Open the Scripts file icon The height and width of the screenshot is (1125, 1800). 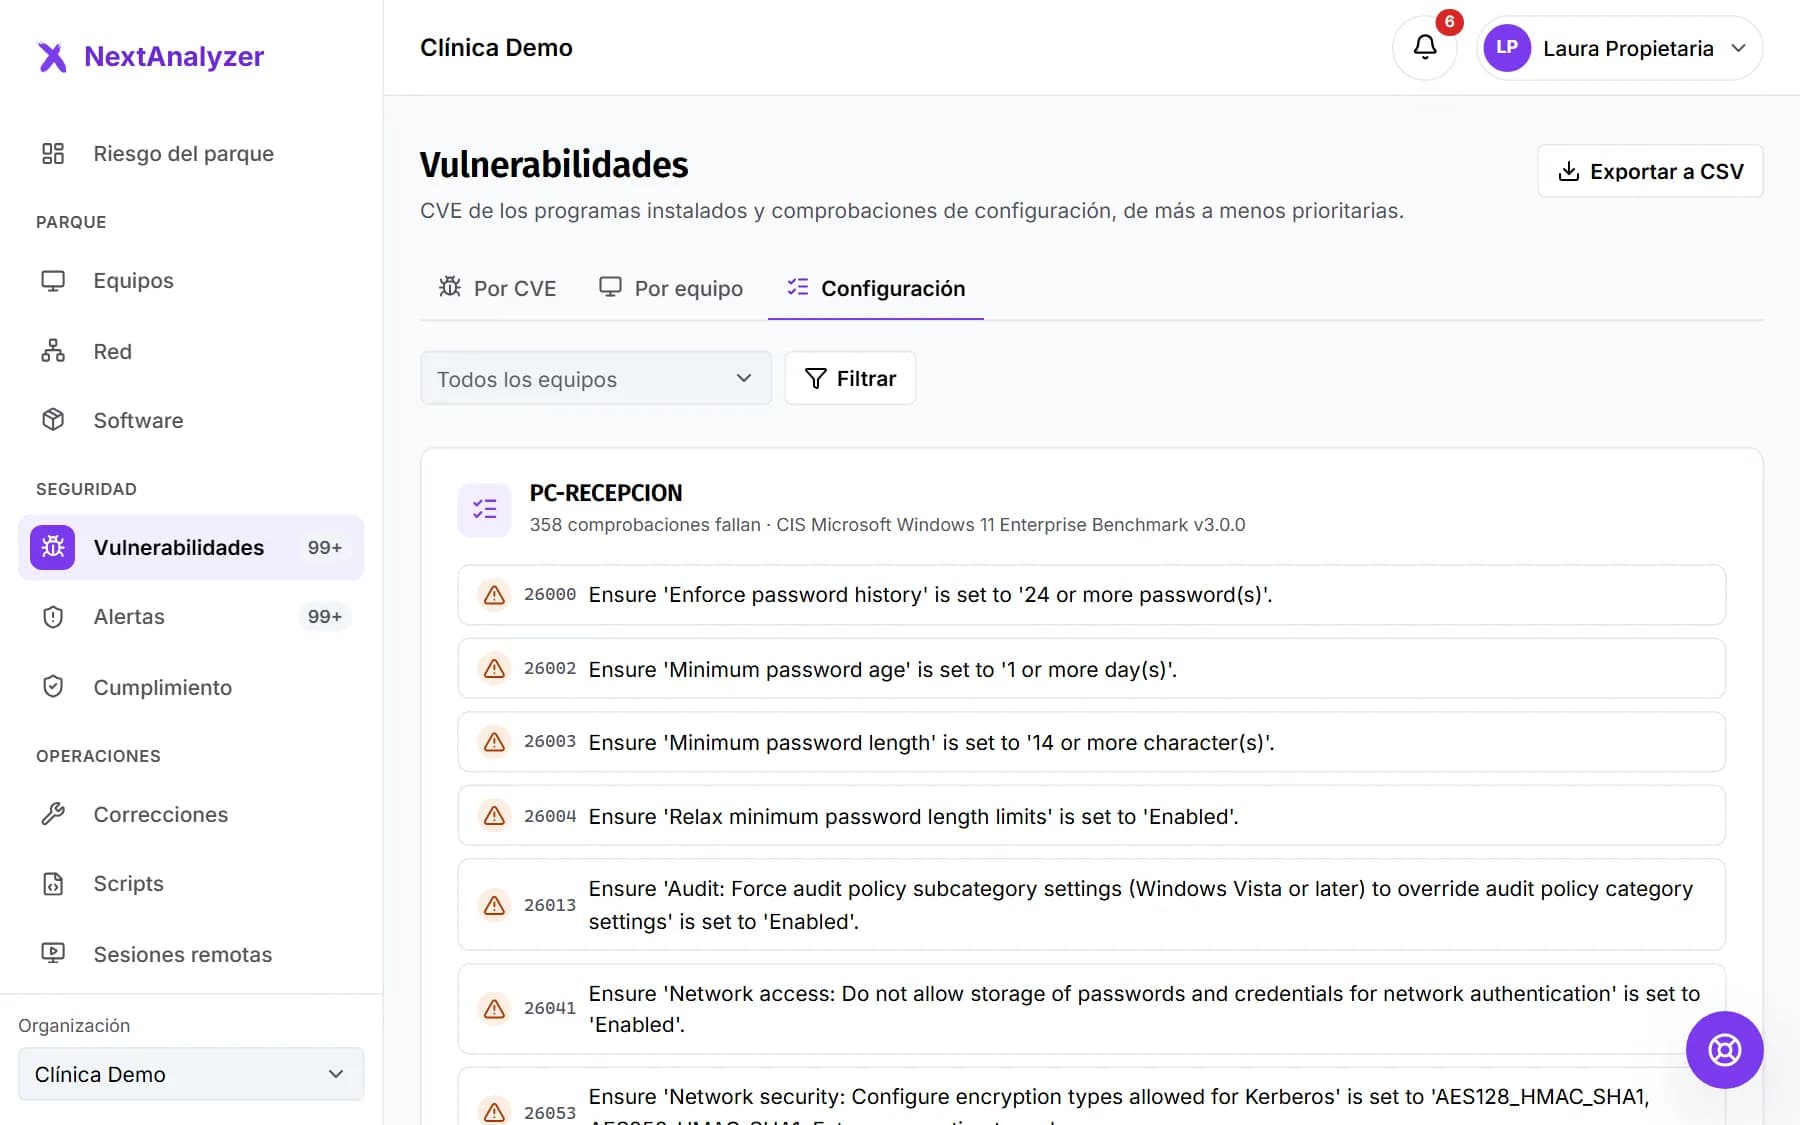pos(53,884)
